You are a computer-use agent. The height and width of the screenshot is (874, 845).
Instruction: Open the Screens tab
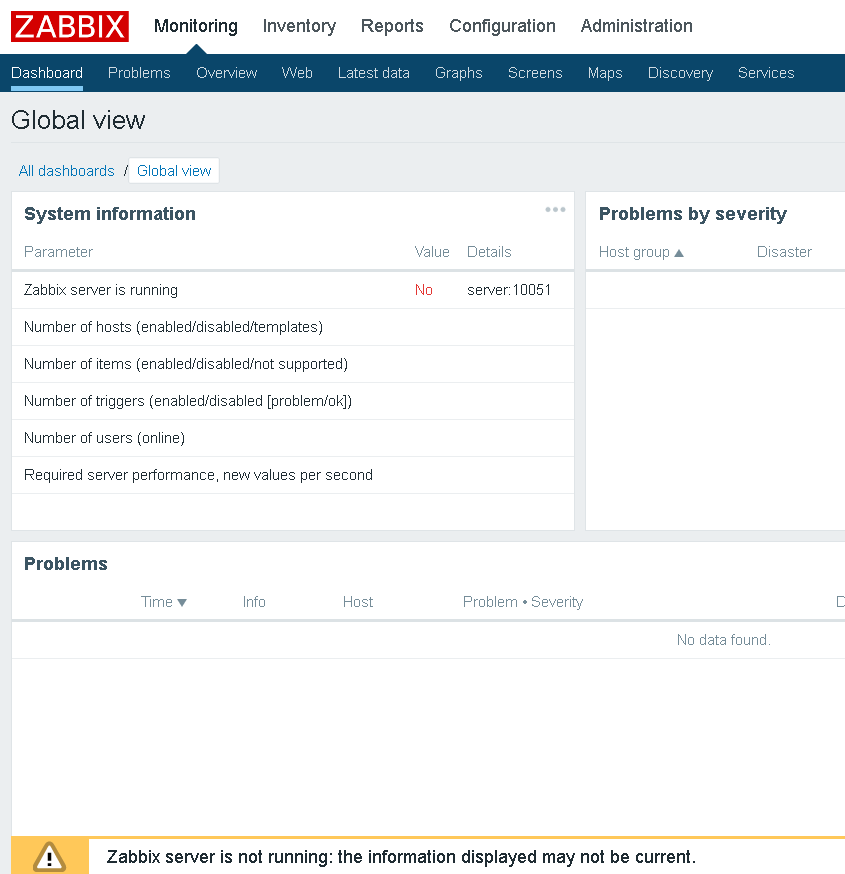535,72
